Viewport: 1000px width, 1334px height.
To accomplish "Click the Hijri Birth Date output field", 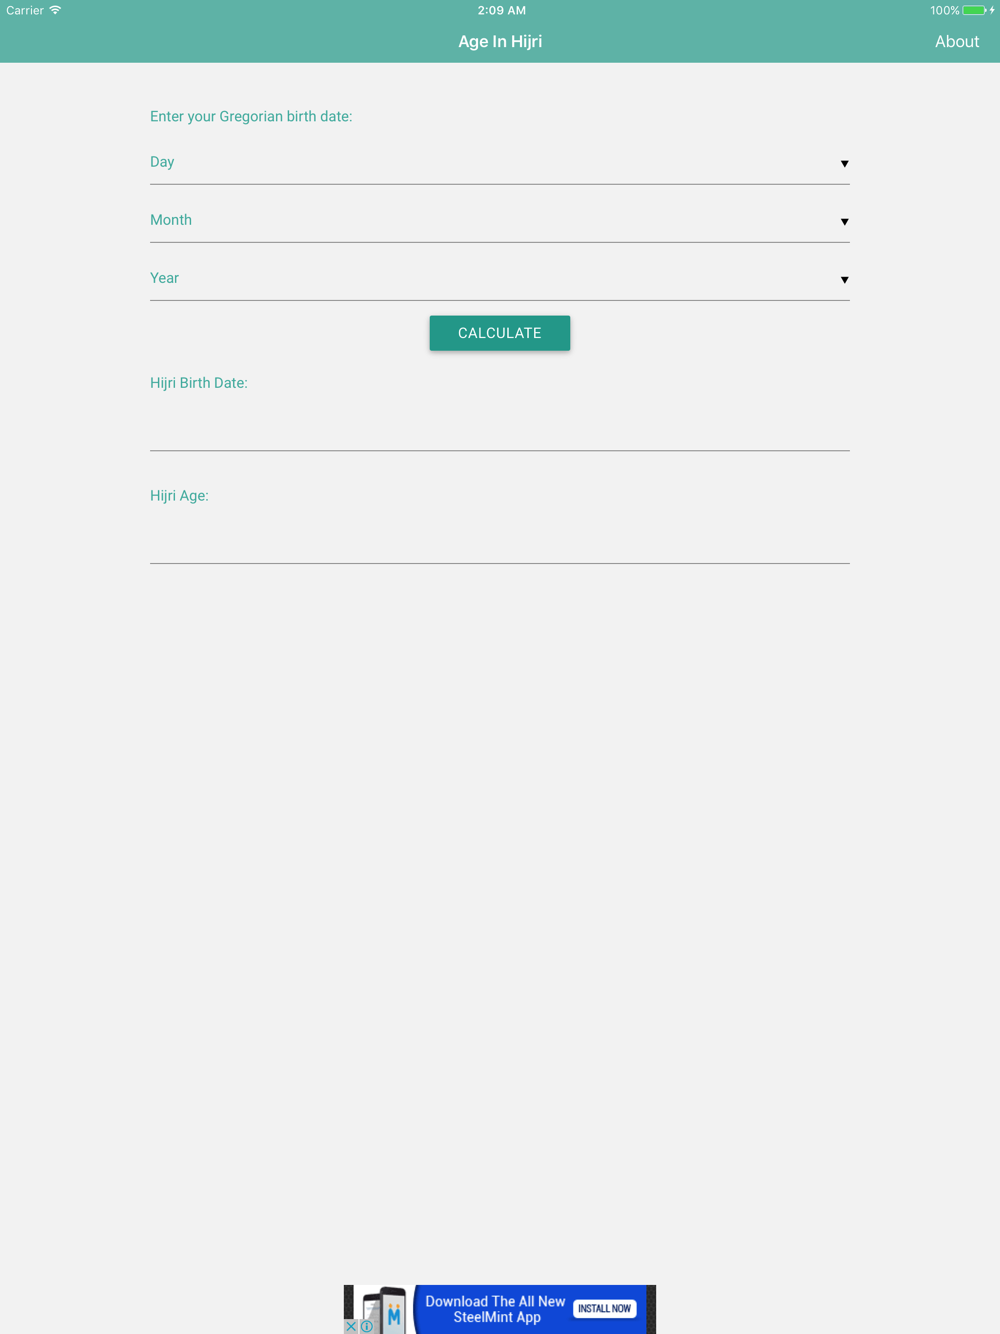I will [x=500, y=425].
